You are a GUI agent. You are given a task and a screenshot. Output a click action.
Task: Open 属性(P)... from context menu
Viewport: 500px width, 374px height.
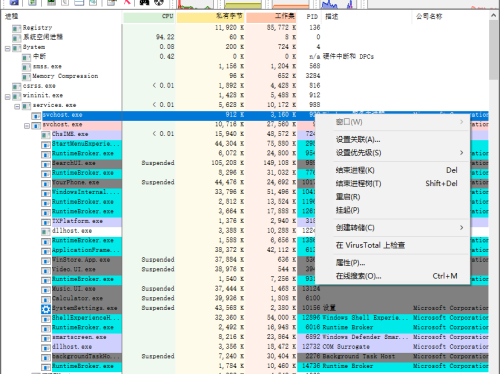pos(392,263)
